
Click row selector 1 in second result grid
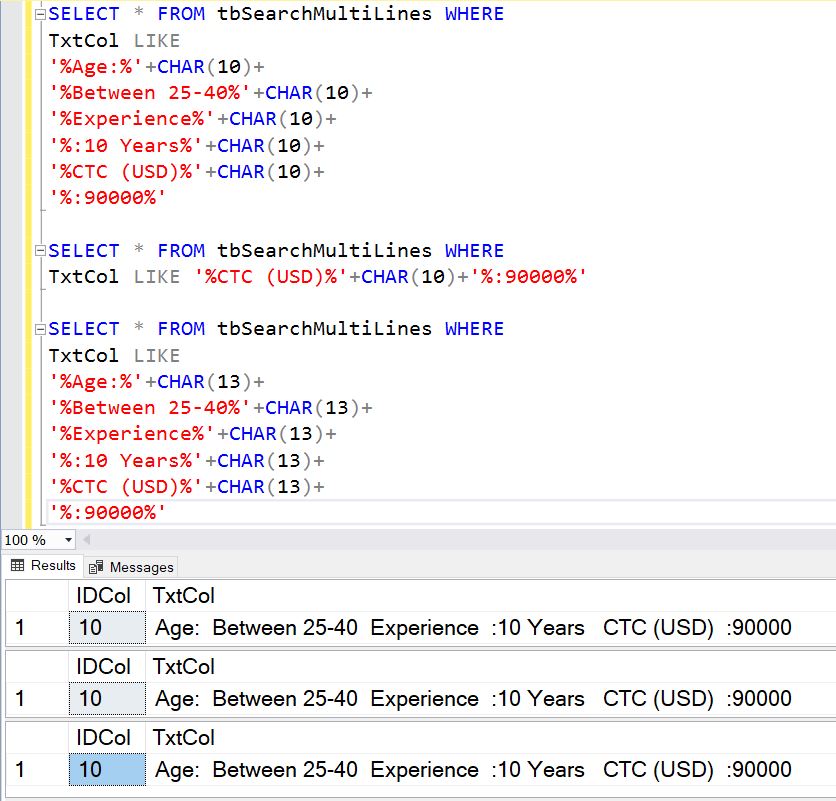click(x=20, y=698)
